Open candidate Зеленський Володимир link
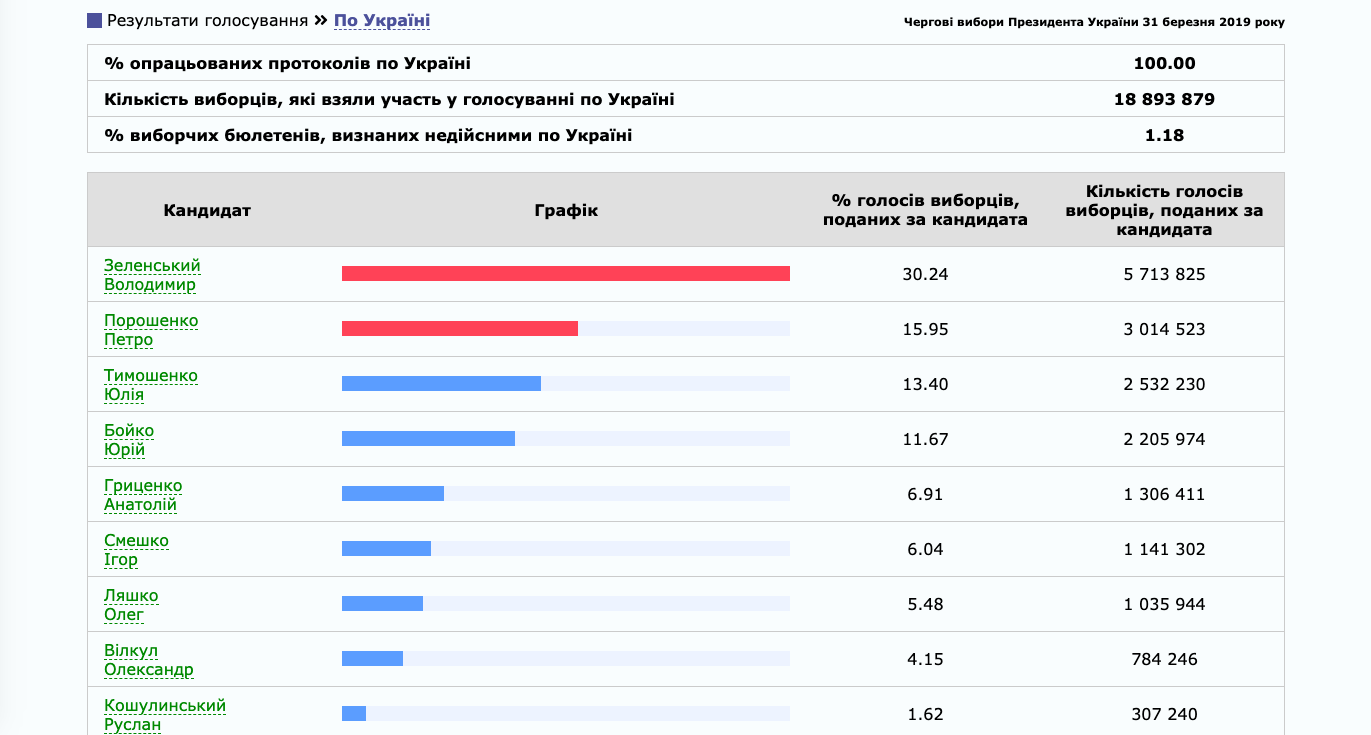 click(152, 275)
